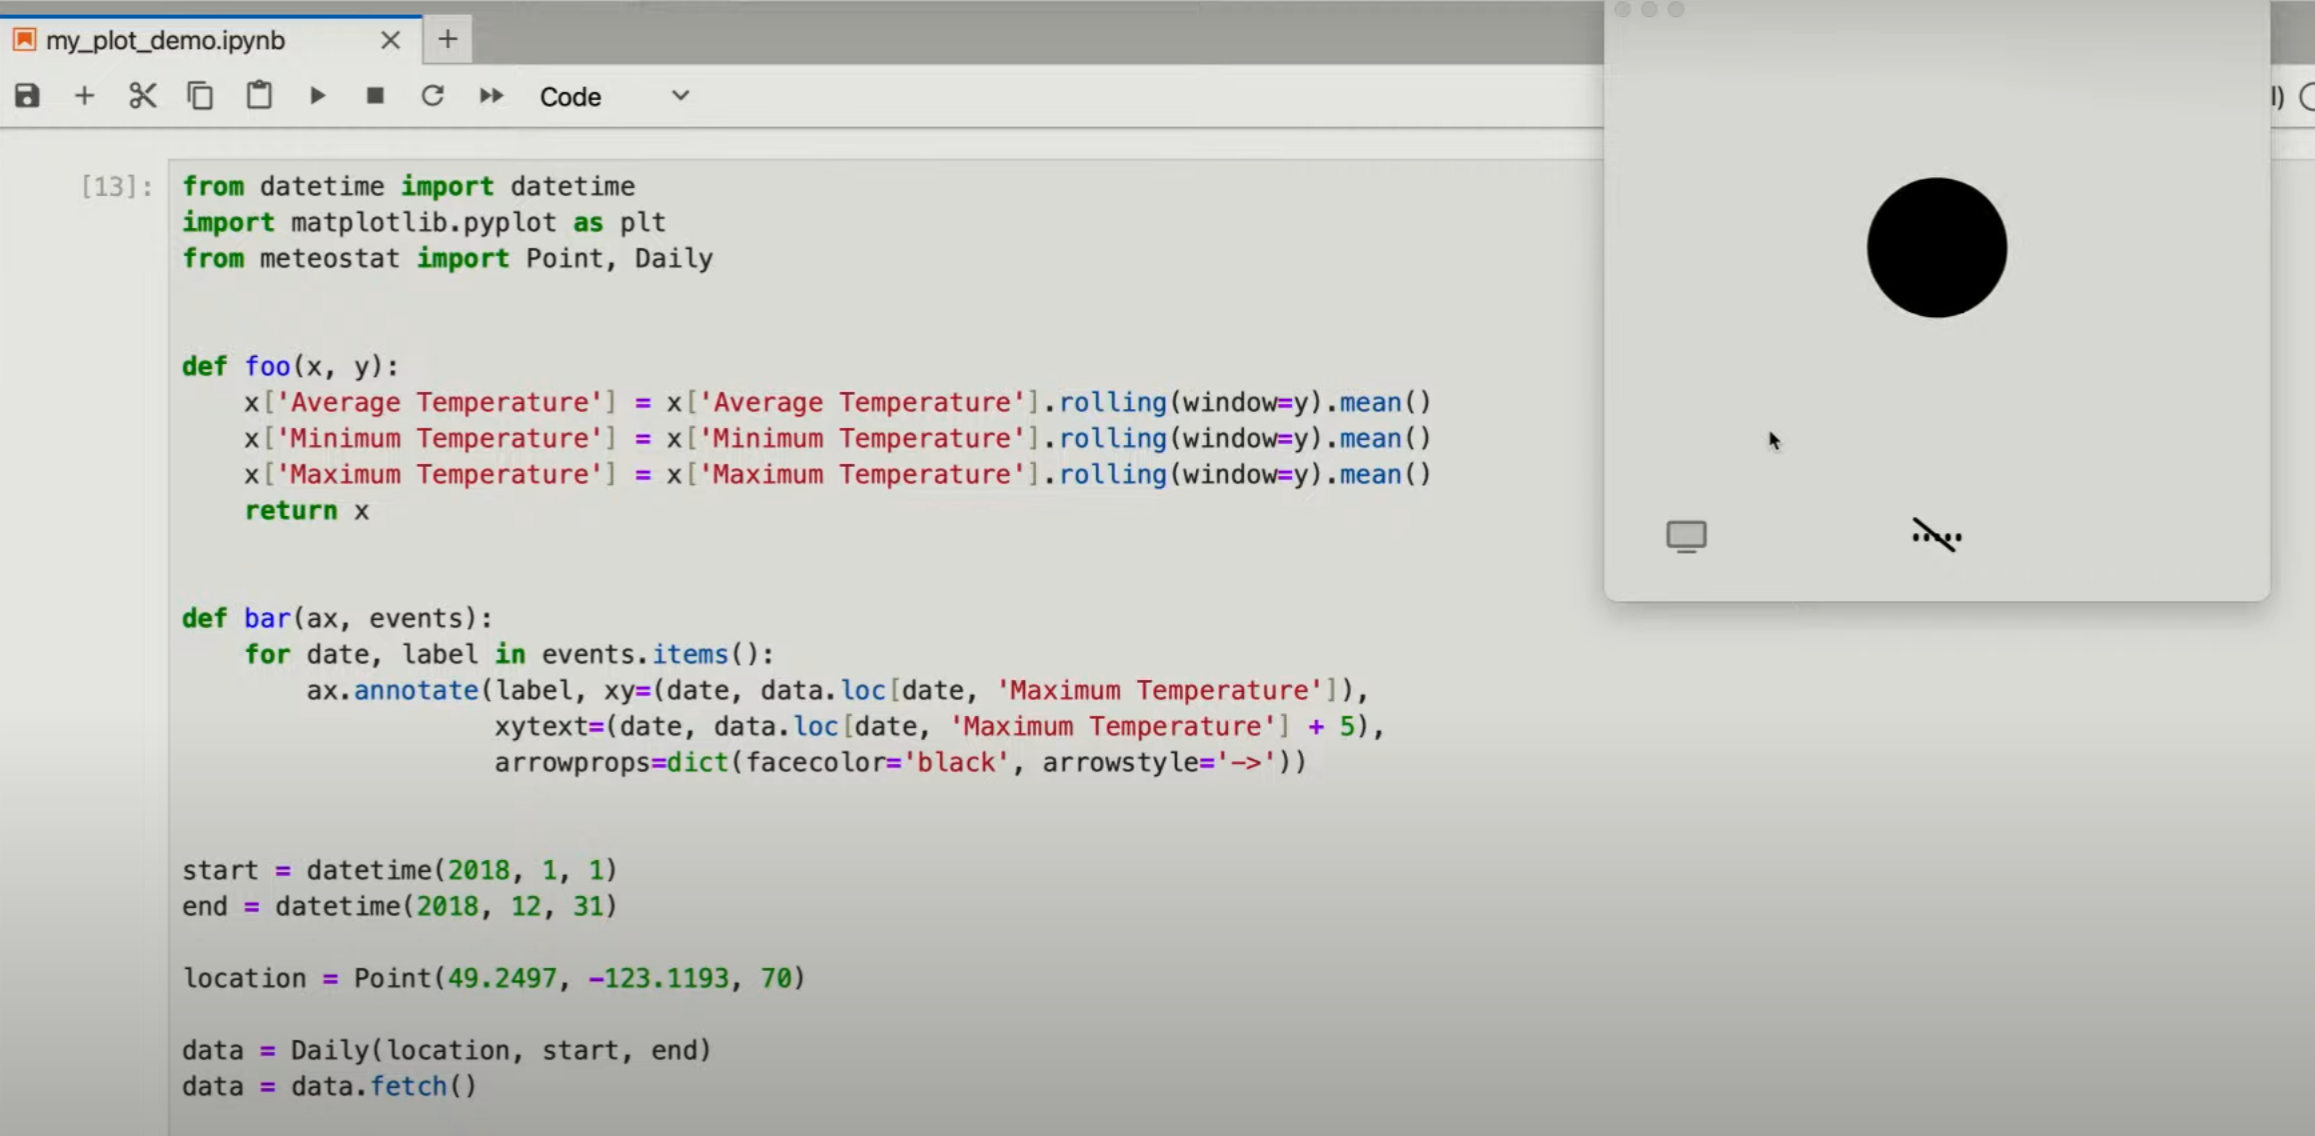Interrupt the kernel with the stop button
This screenshot has height=1136, width=2315.
[375, 96]
